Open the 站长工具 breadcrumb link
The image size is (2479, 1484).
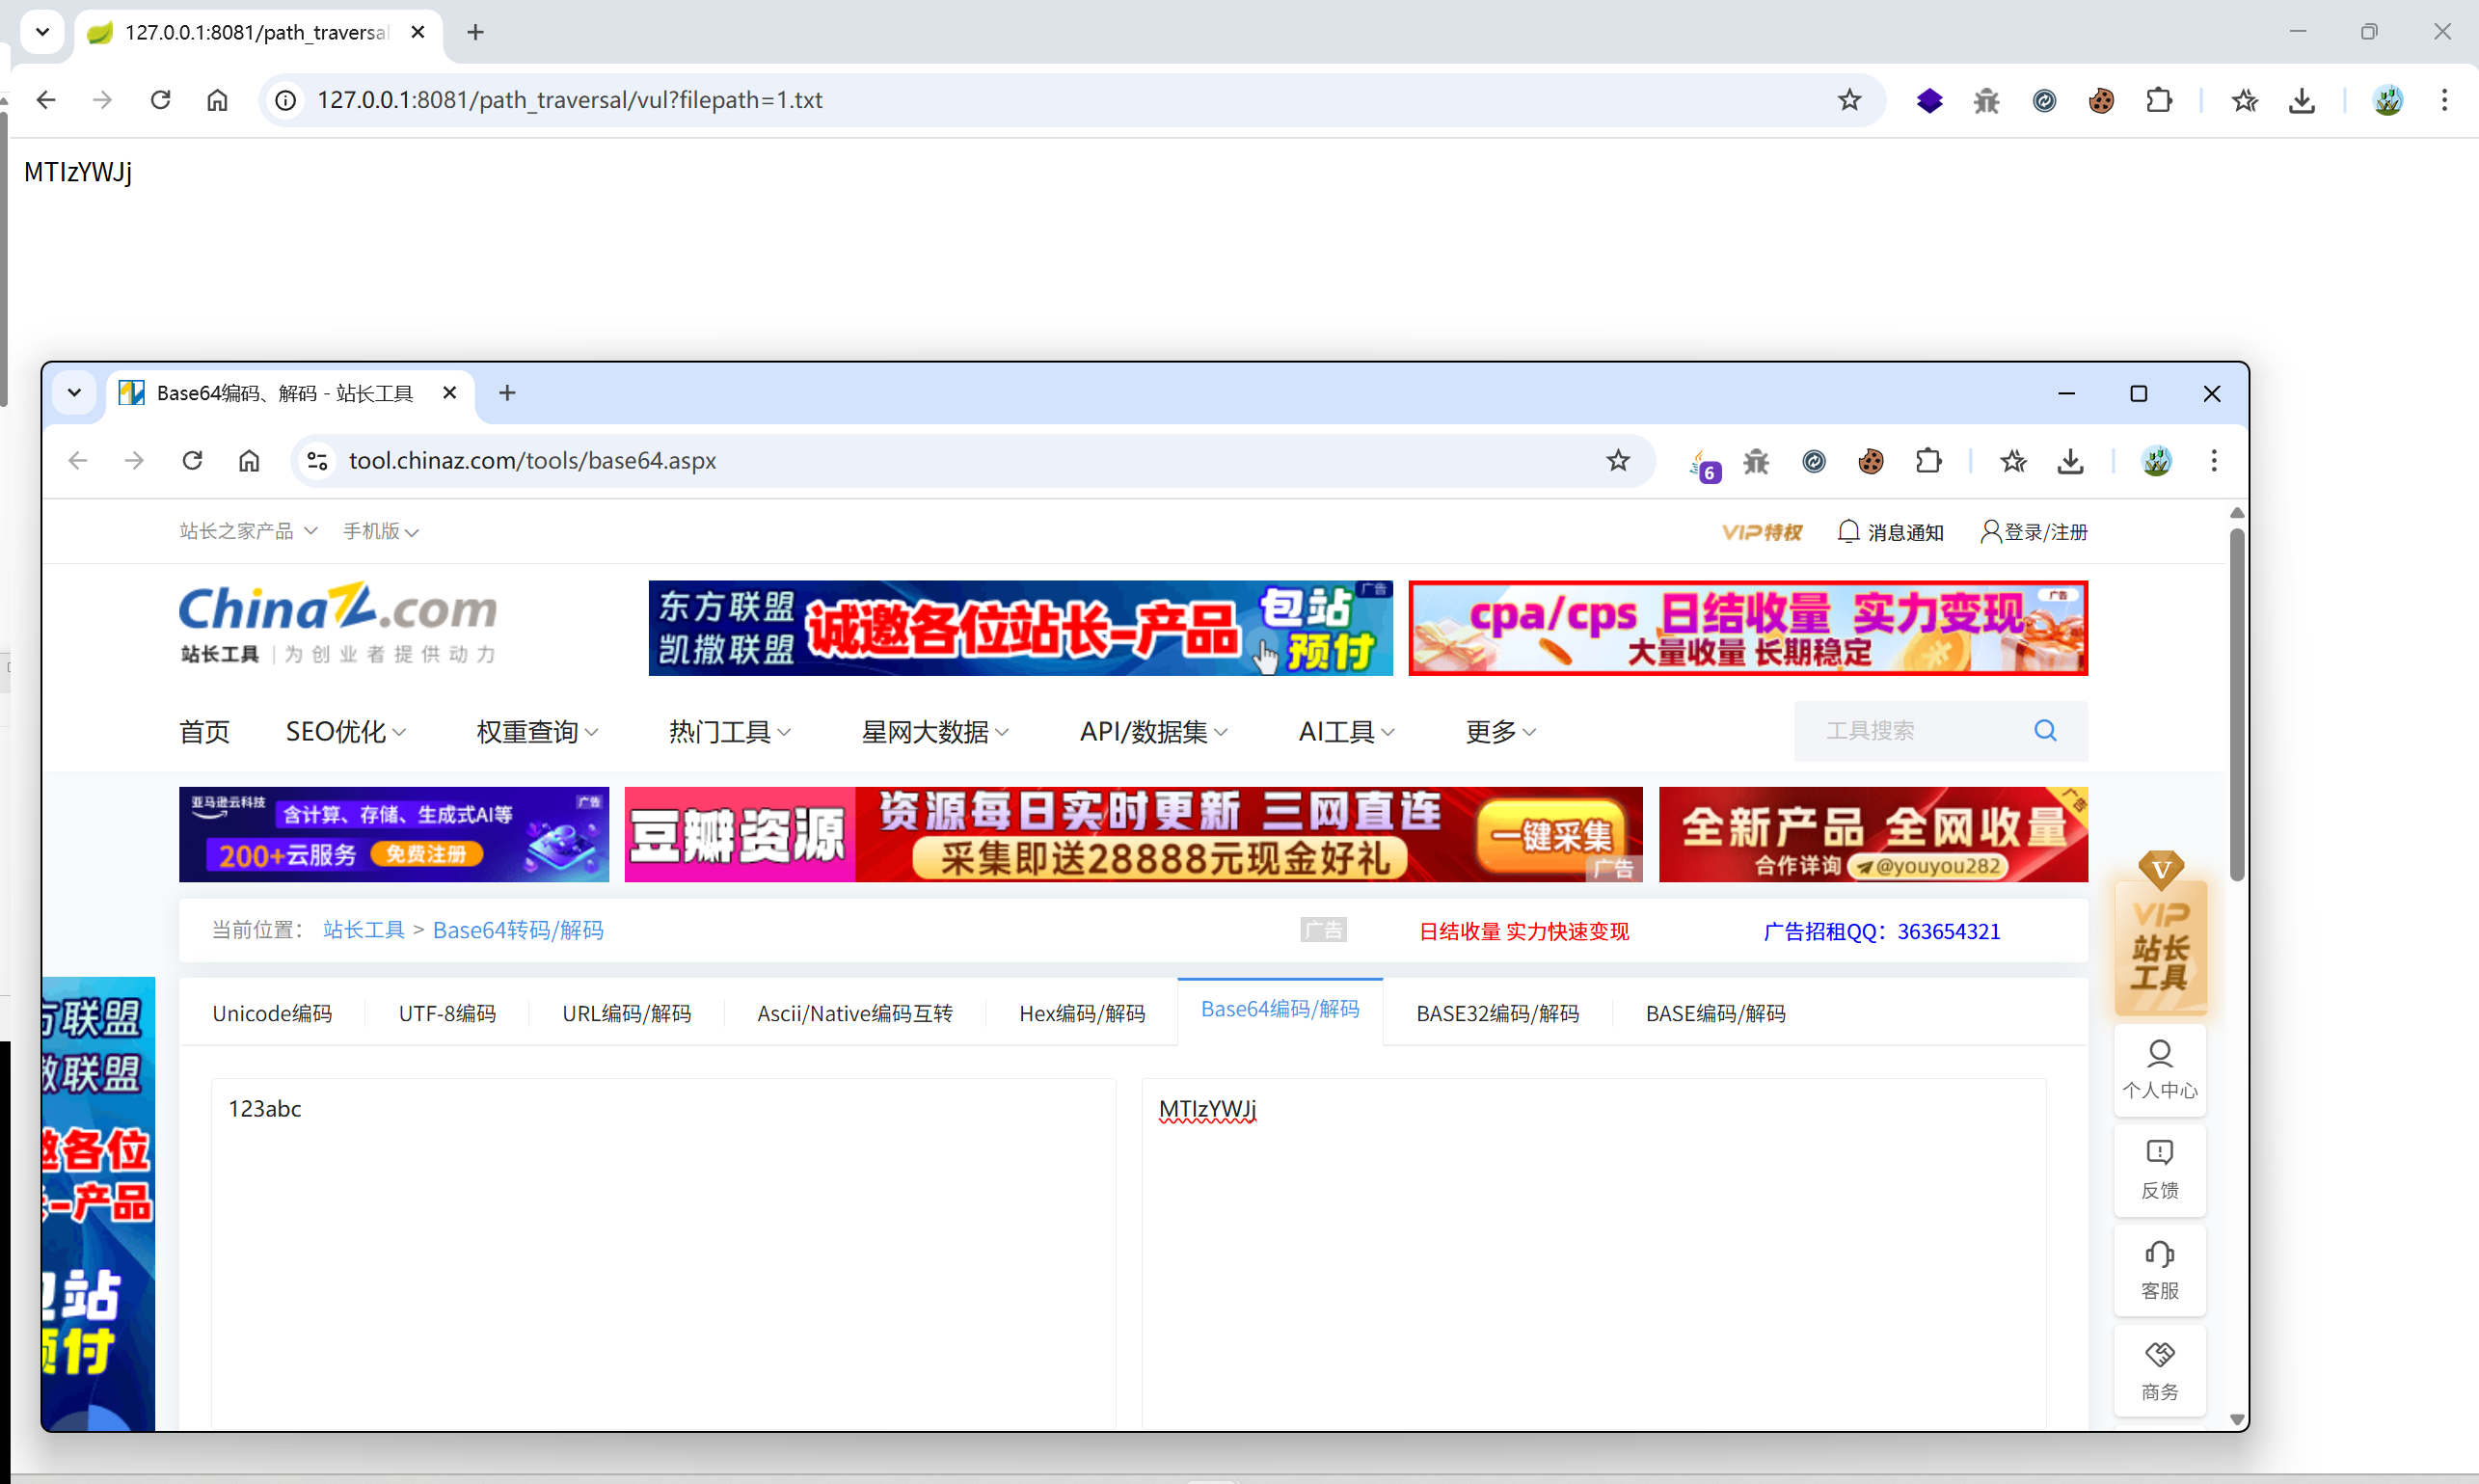pyautogui.click(x=363, y=930)
